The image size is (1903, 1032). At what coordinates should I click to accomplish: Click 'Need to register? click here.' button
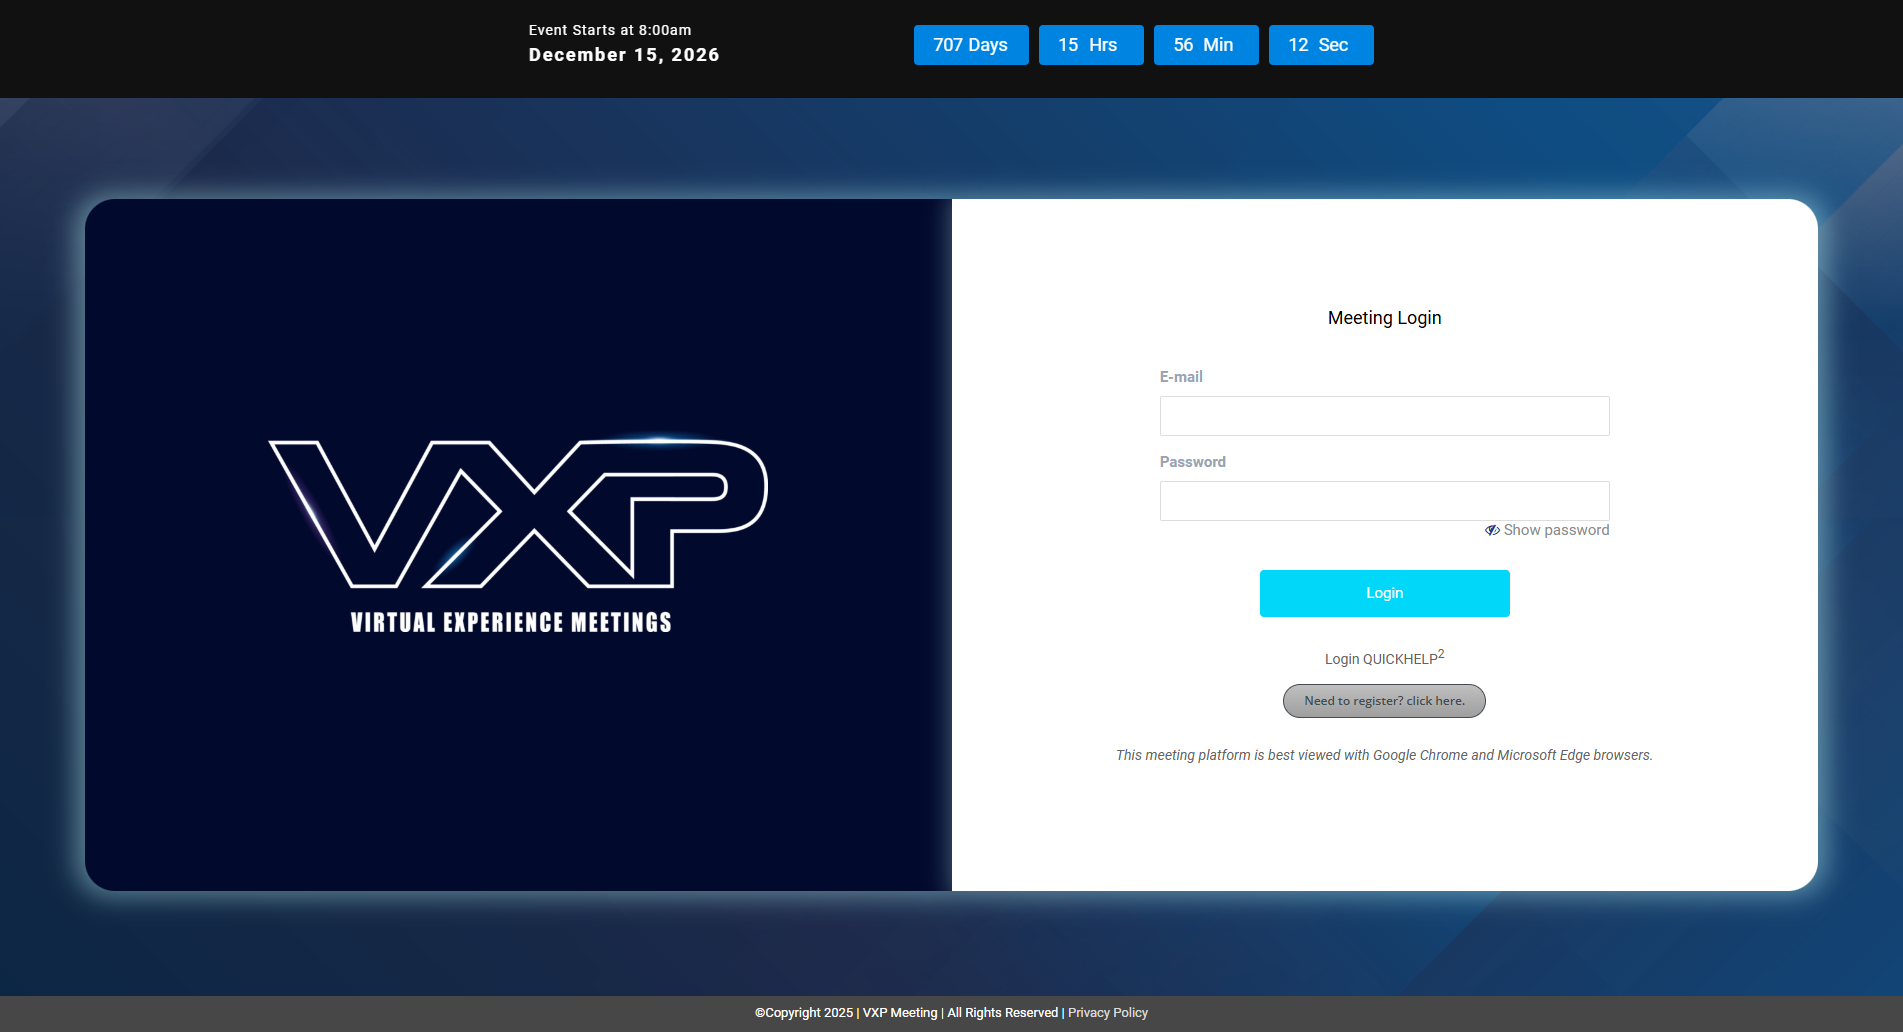[1384, 701]
